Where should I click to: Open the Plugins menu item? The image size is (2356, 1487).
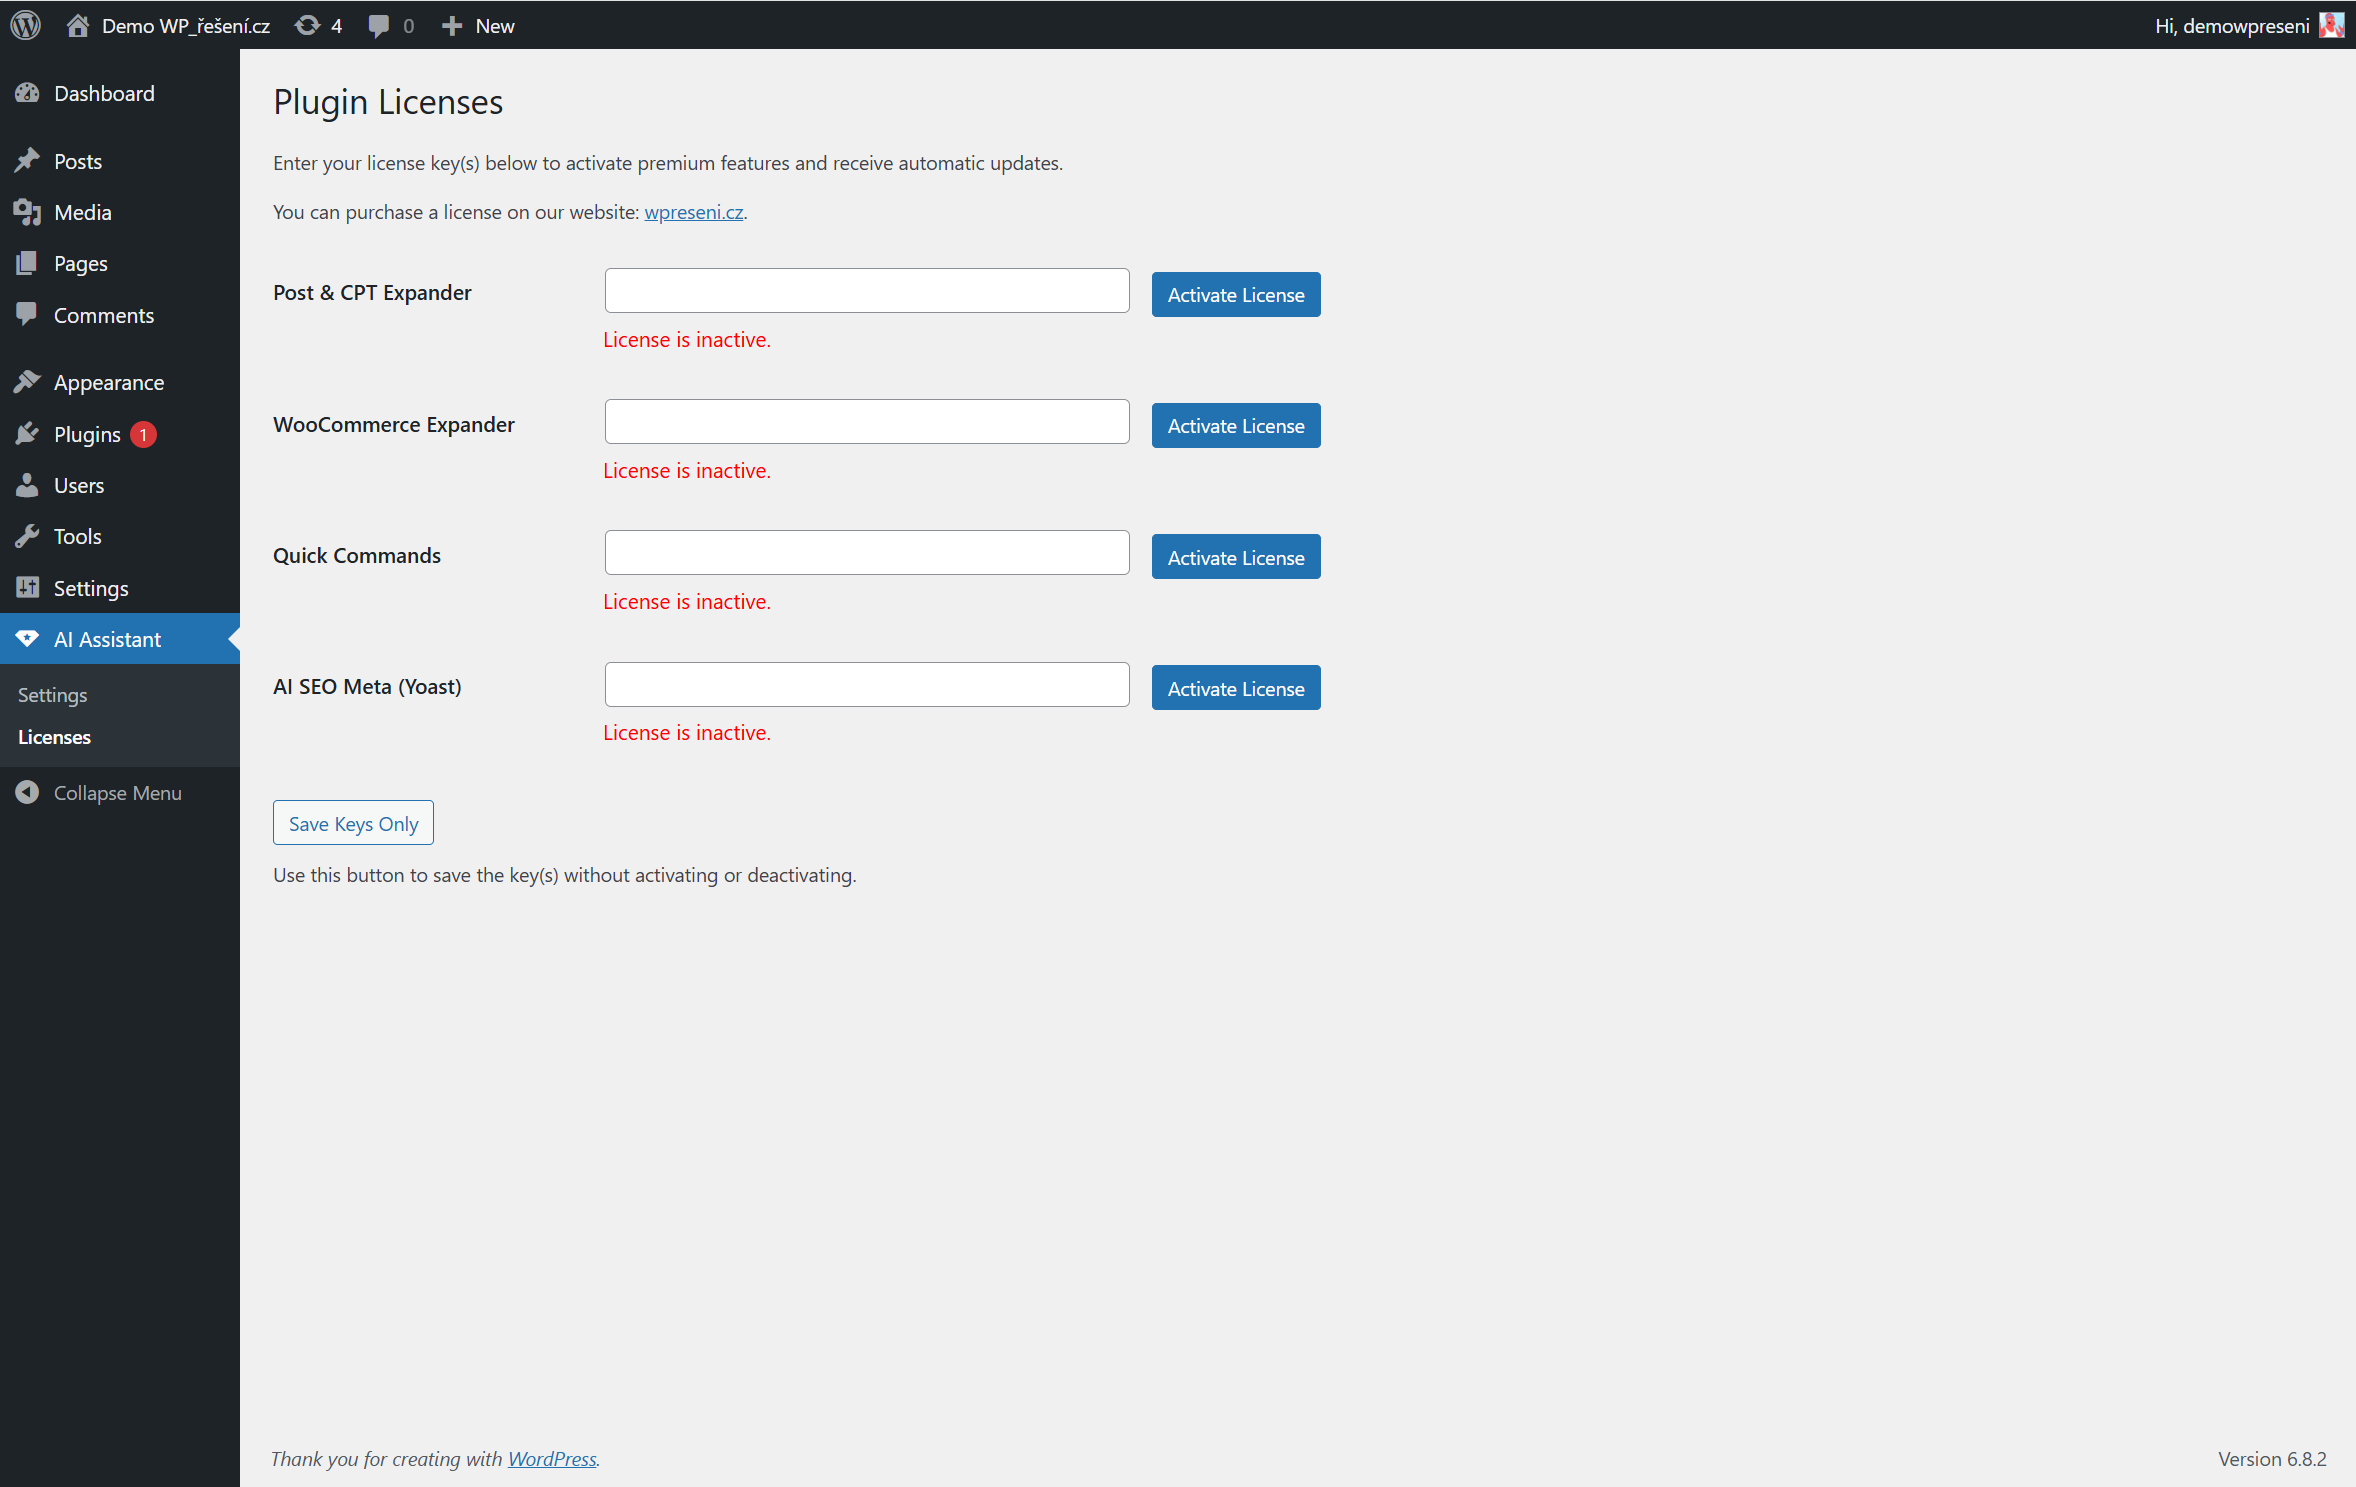pos(87,434)
